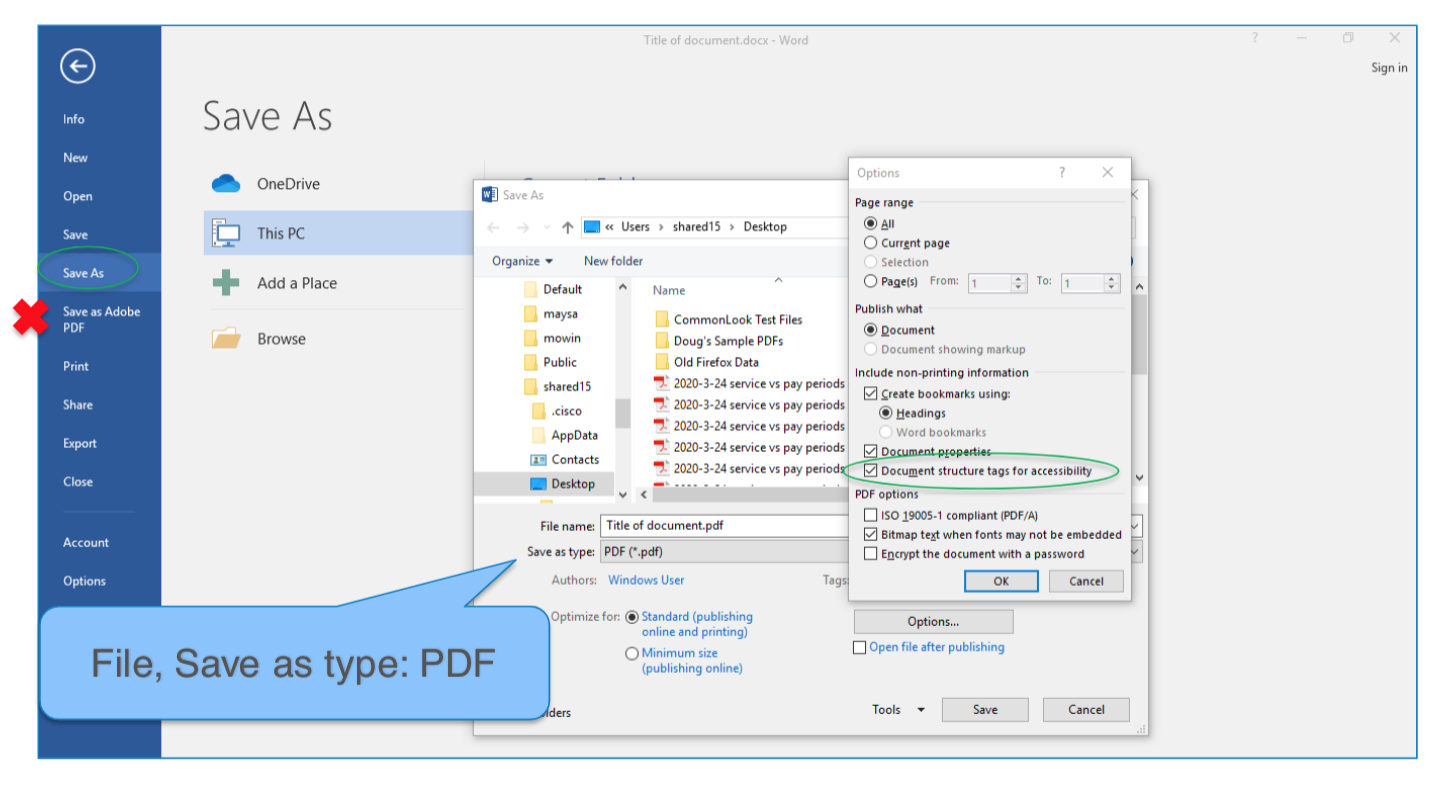Click the Windows User author link
The width and height of the screenshot is (1440, 786).
click(x=646, y=580)
